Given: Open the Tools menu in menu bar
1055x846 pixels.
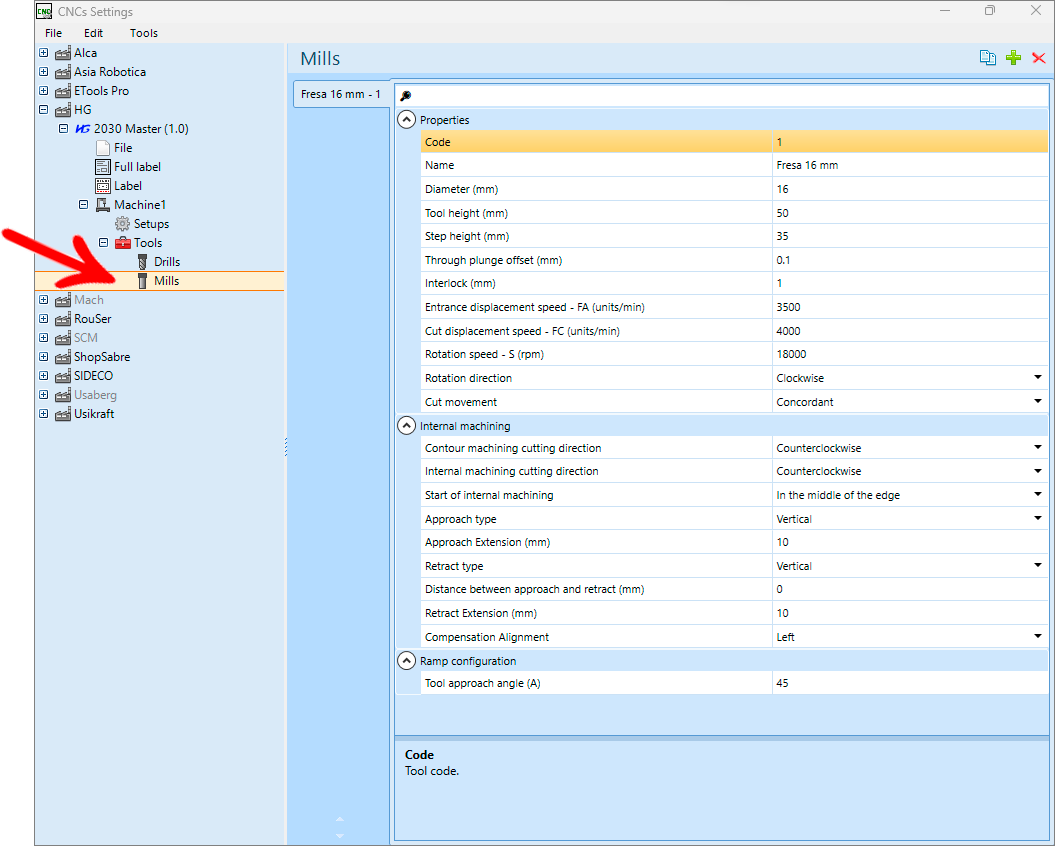Looking at the screenshot, I should coord(143,33).
